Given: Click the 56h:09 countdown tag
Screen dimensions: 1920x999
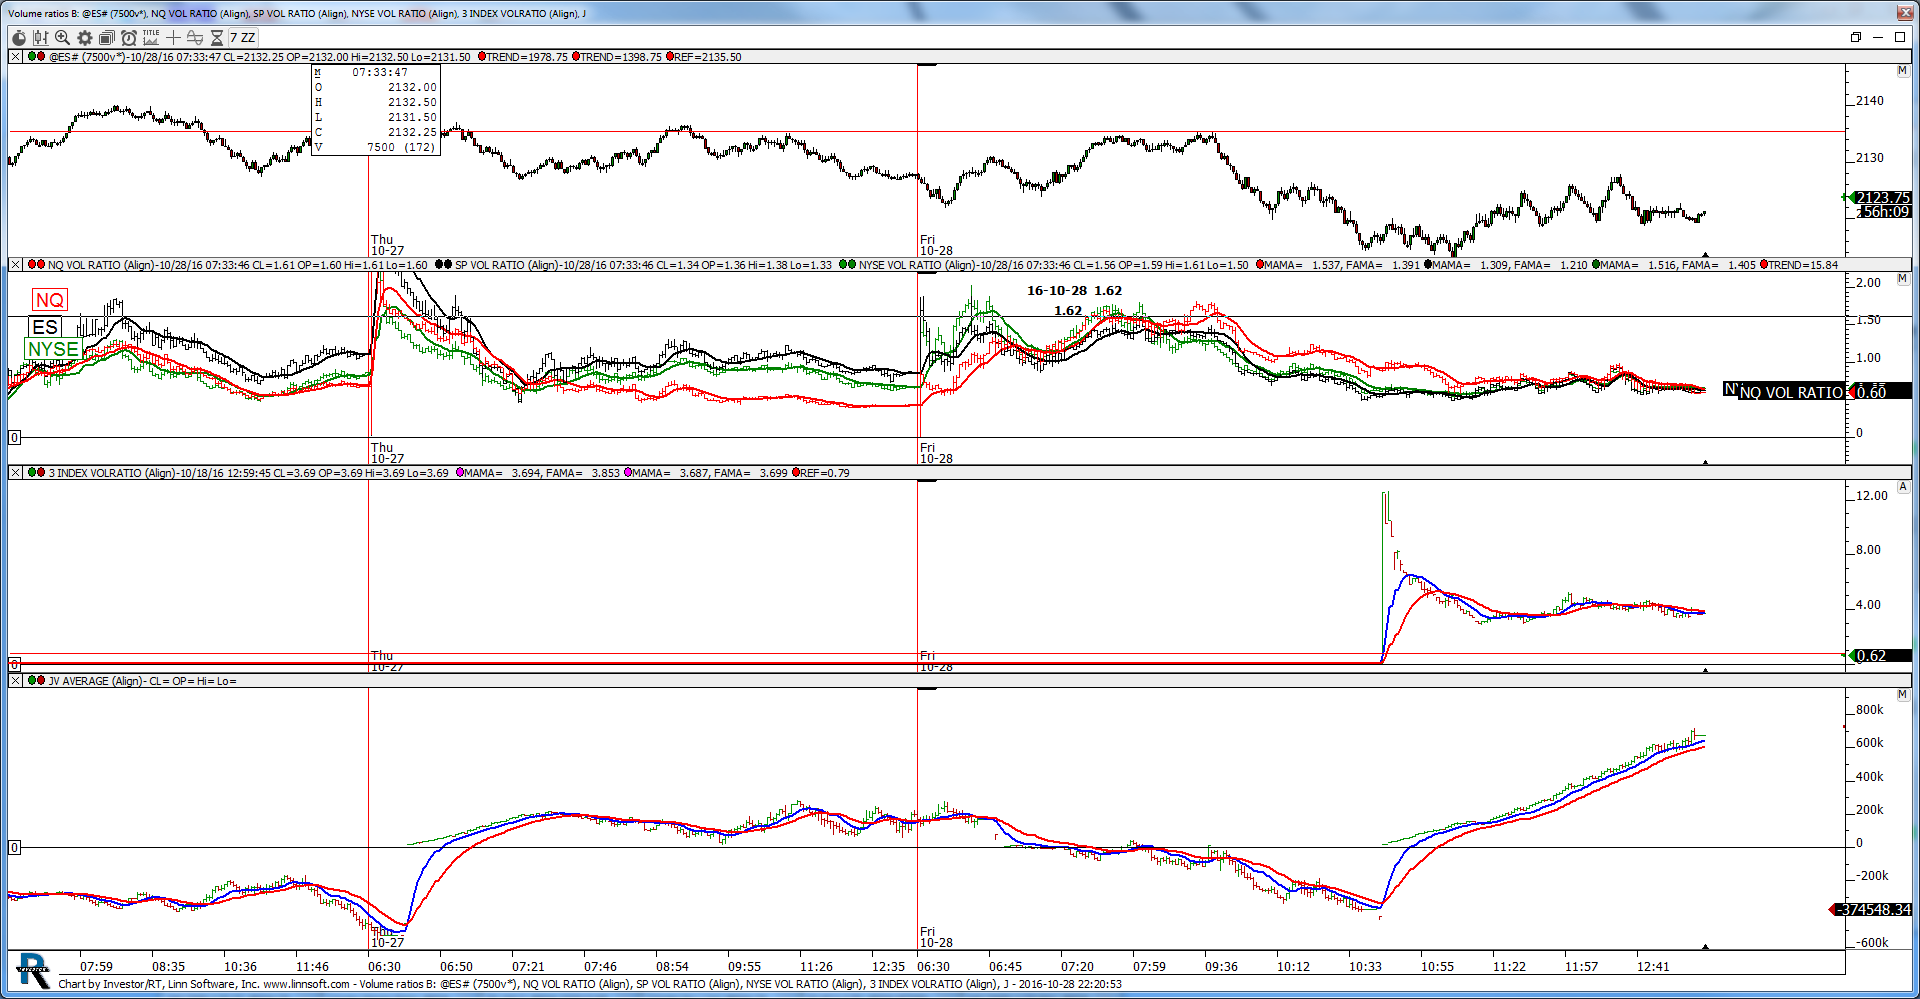Looking at the screenshot, I should [1884, 212].
